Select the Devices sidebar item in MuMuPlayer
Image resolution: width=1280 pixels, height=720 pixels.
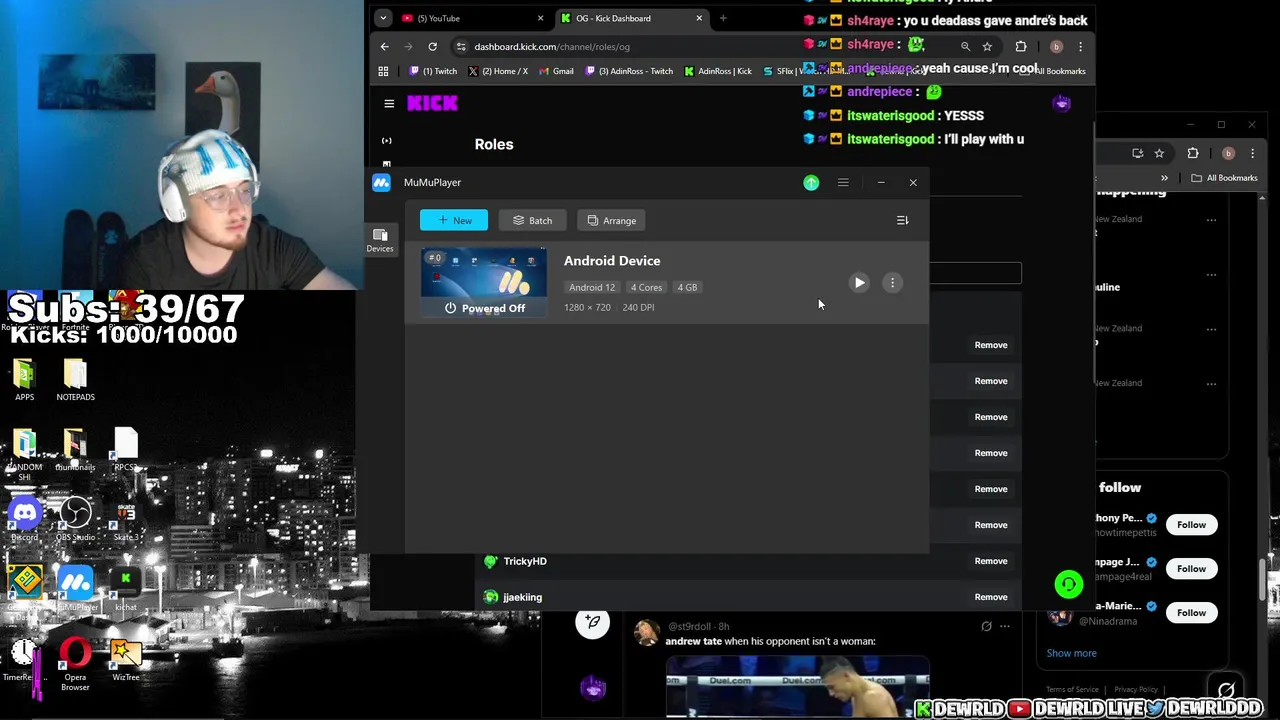pyautogui.click(x=380, y=240)
